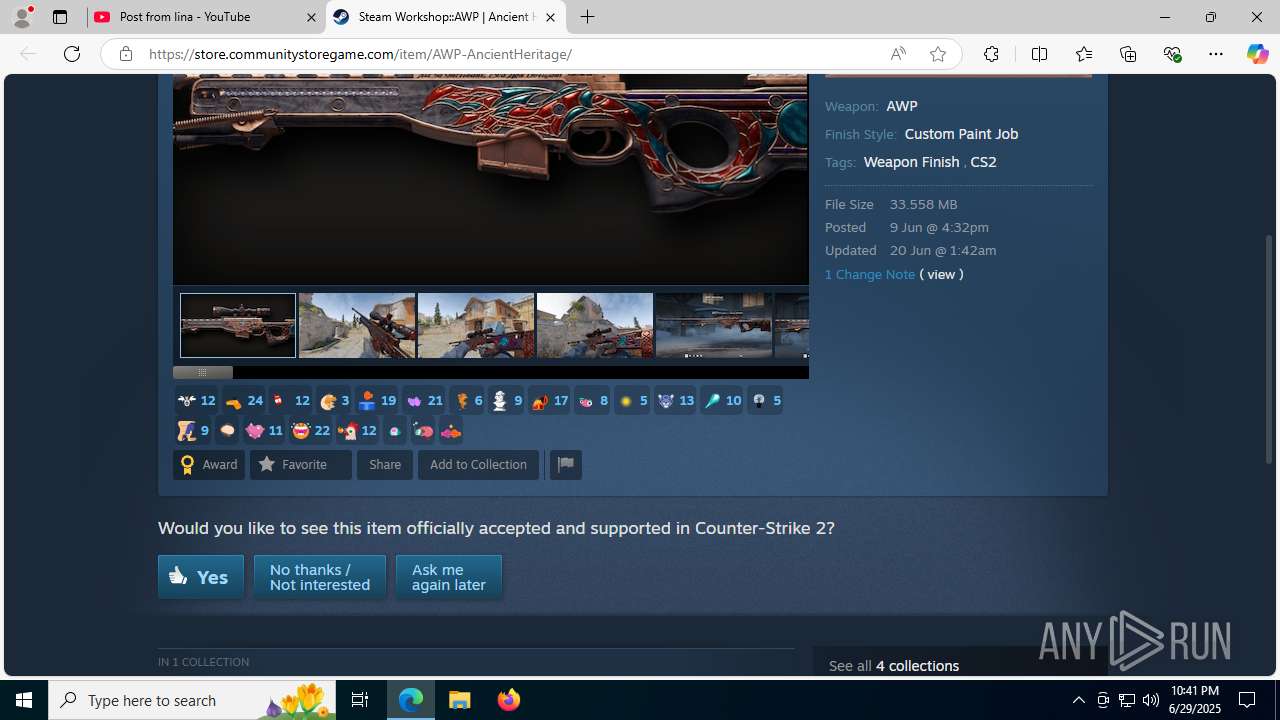The image size is (1280, 720).
Task: Click the purple award reaction with count 21
Action: click(x=424, y=401)
